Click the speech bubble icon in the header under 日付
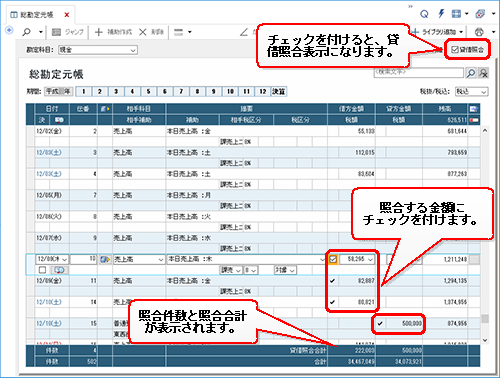The width and height of the screenshot is (500, 378). tap(59, 120)
